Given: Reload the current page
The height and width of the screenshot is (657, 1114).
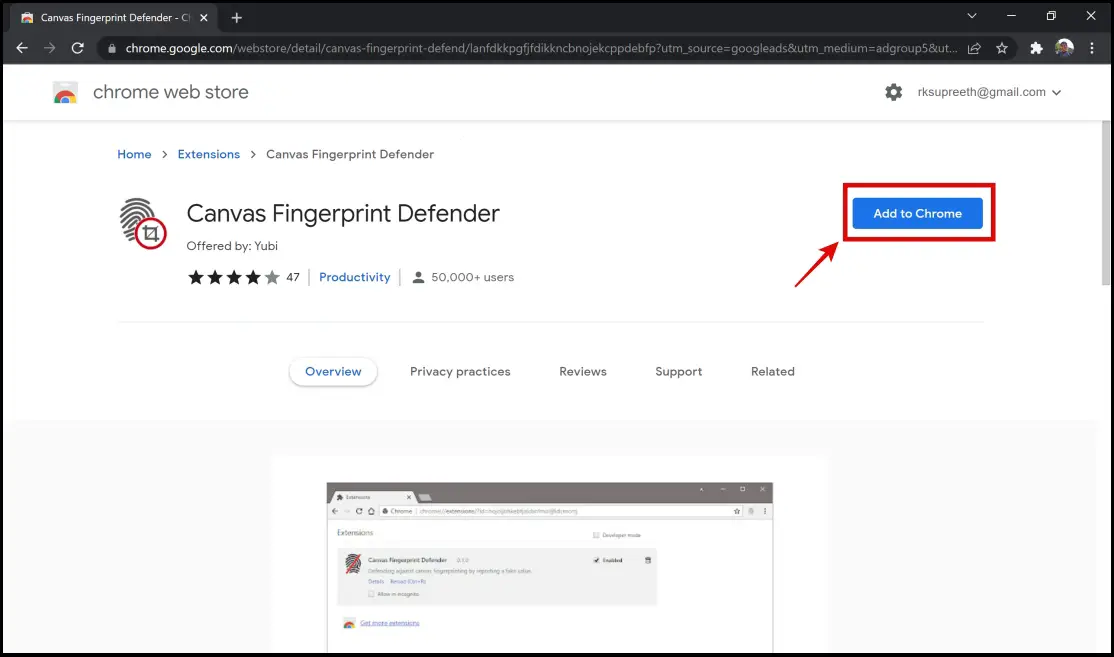Looking at the screenshot, I should point(77,48).
